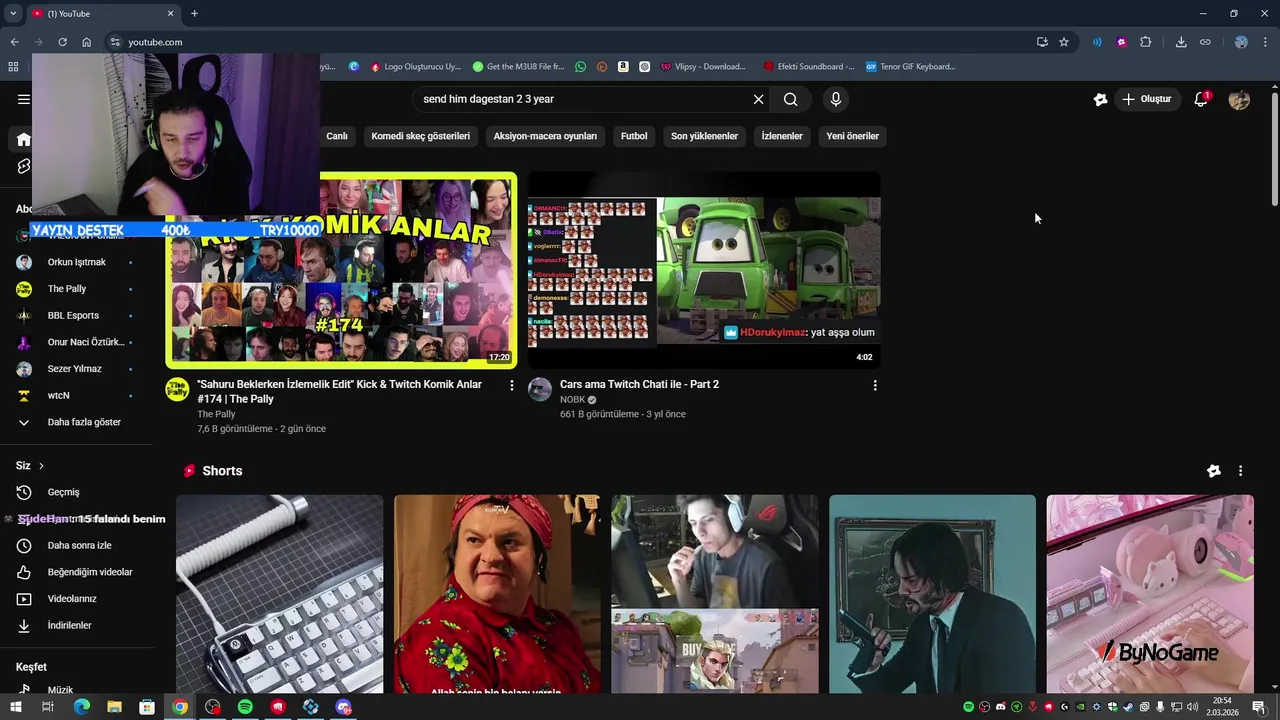Open the ByNoGame pink keyboard Short
Viewport: 1280px width, 720px height.
[1150, 594]
